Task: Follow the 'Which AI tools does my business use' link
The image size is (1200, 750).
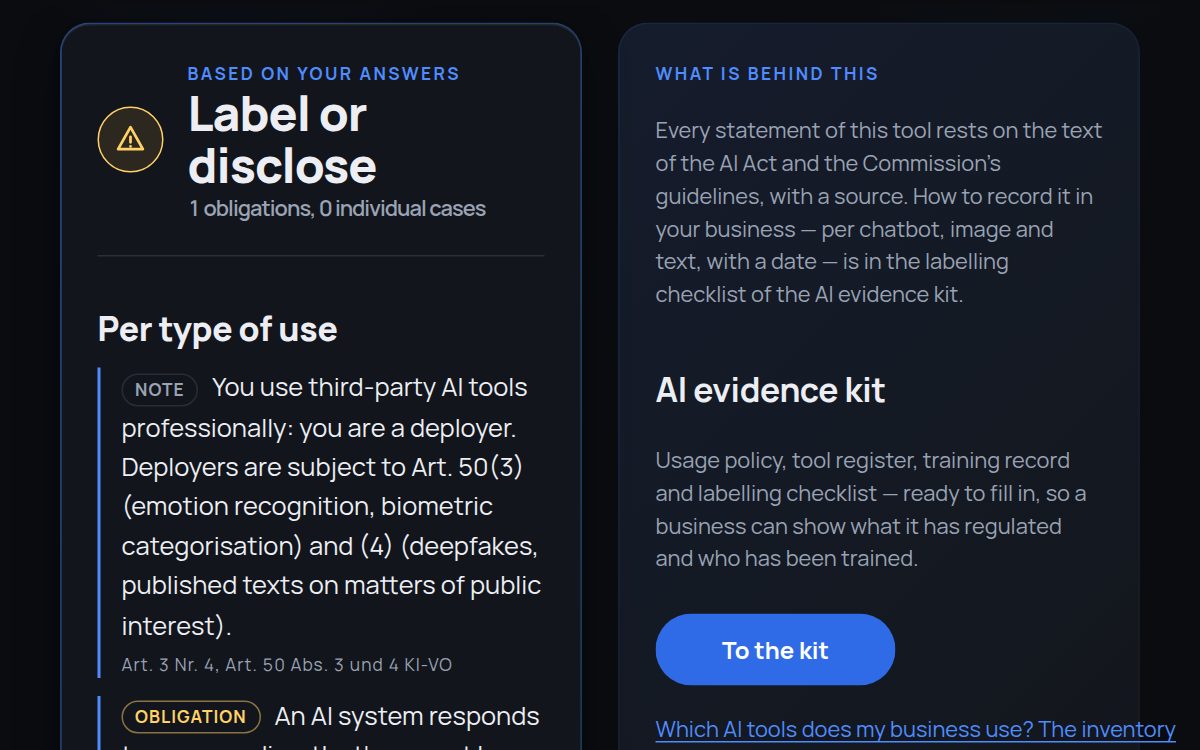Action: pos(915,729)
